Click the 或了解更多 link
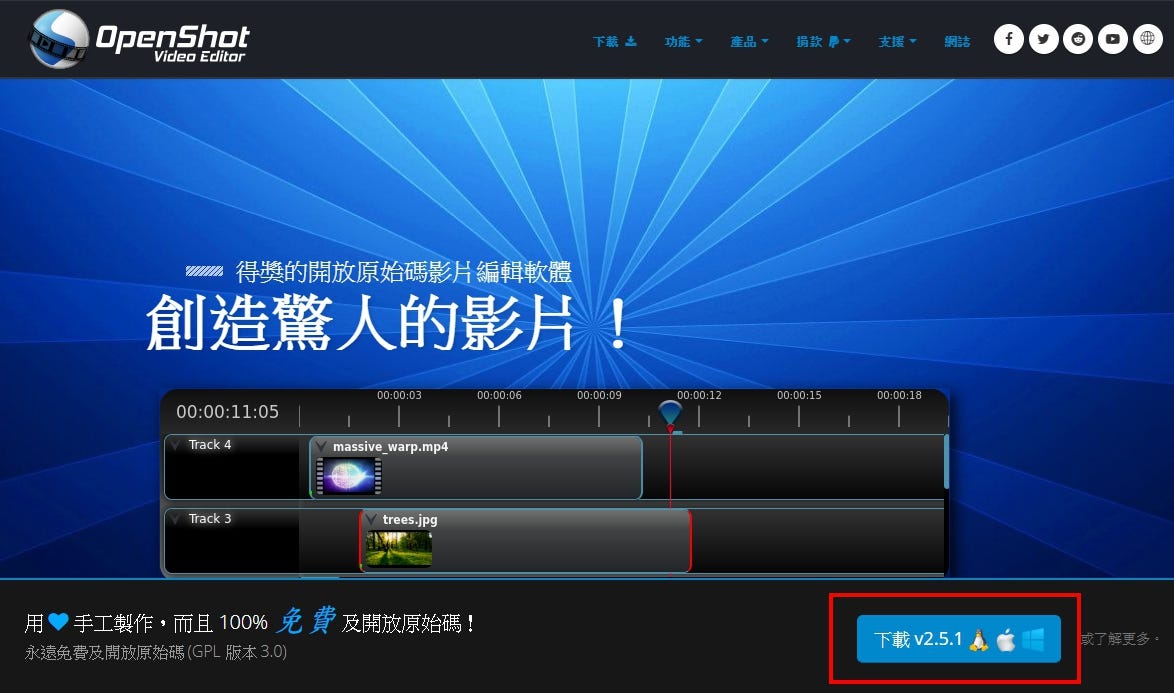 pos(1119,639)
